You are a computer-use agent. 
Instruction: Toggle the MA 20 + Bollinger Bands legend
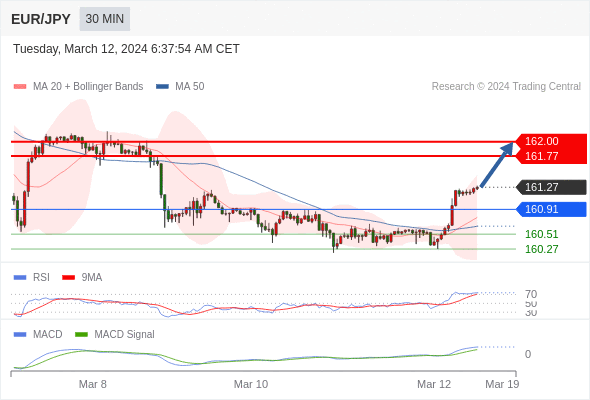[78, 87]
